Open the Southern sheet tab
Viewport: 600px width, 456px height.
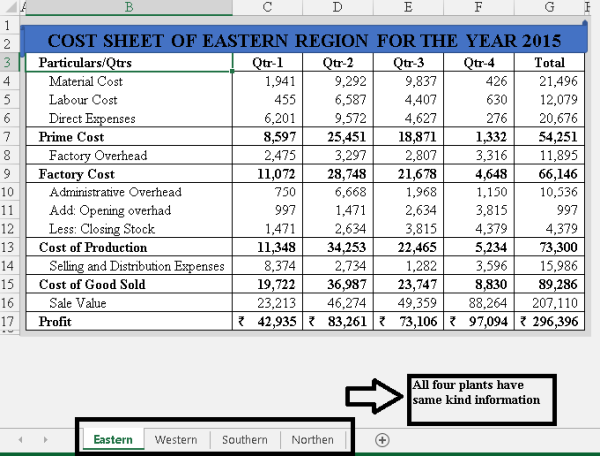[244, 439]
